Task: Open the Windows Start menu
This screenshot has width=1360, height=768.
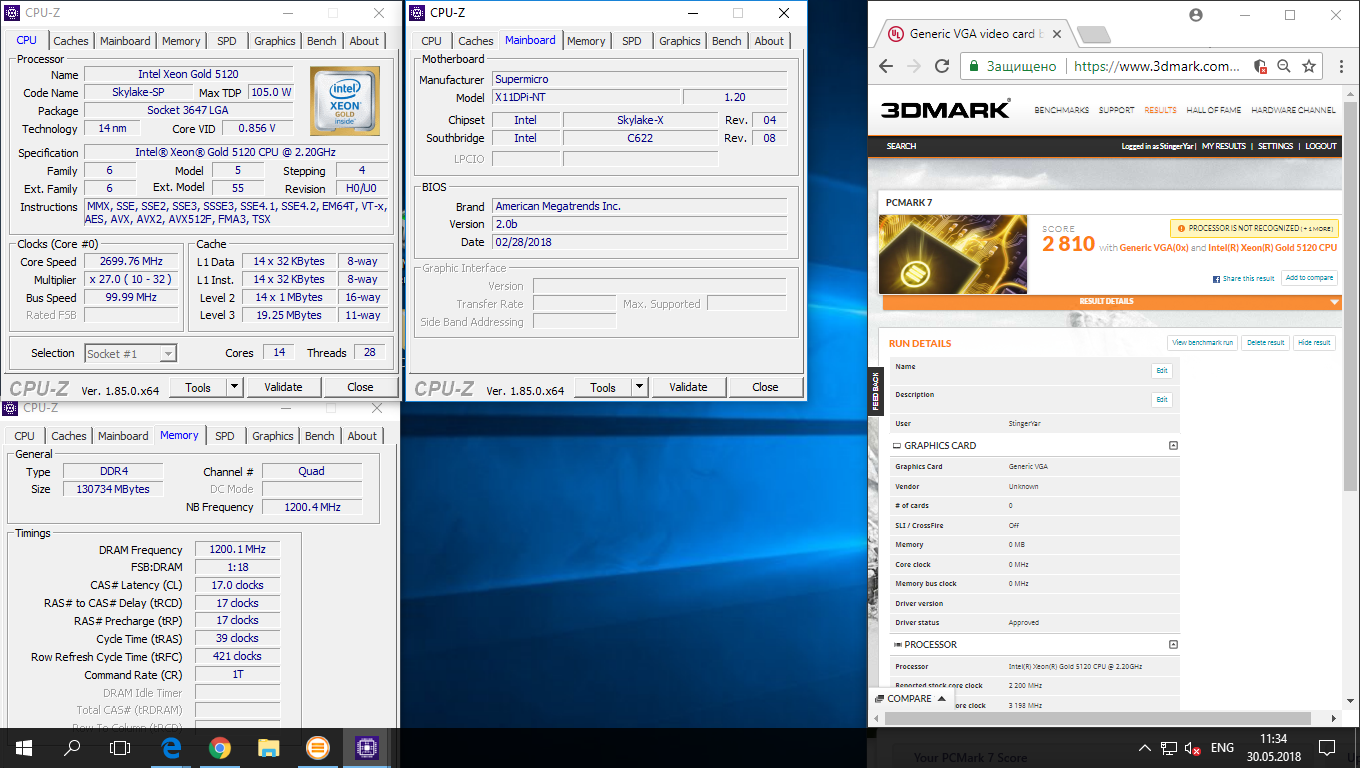Action: click(x=24, y=747)
